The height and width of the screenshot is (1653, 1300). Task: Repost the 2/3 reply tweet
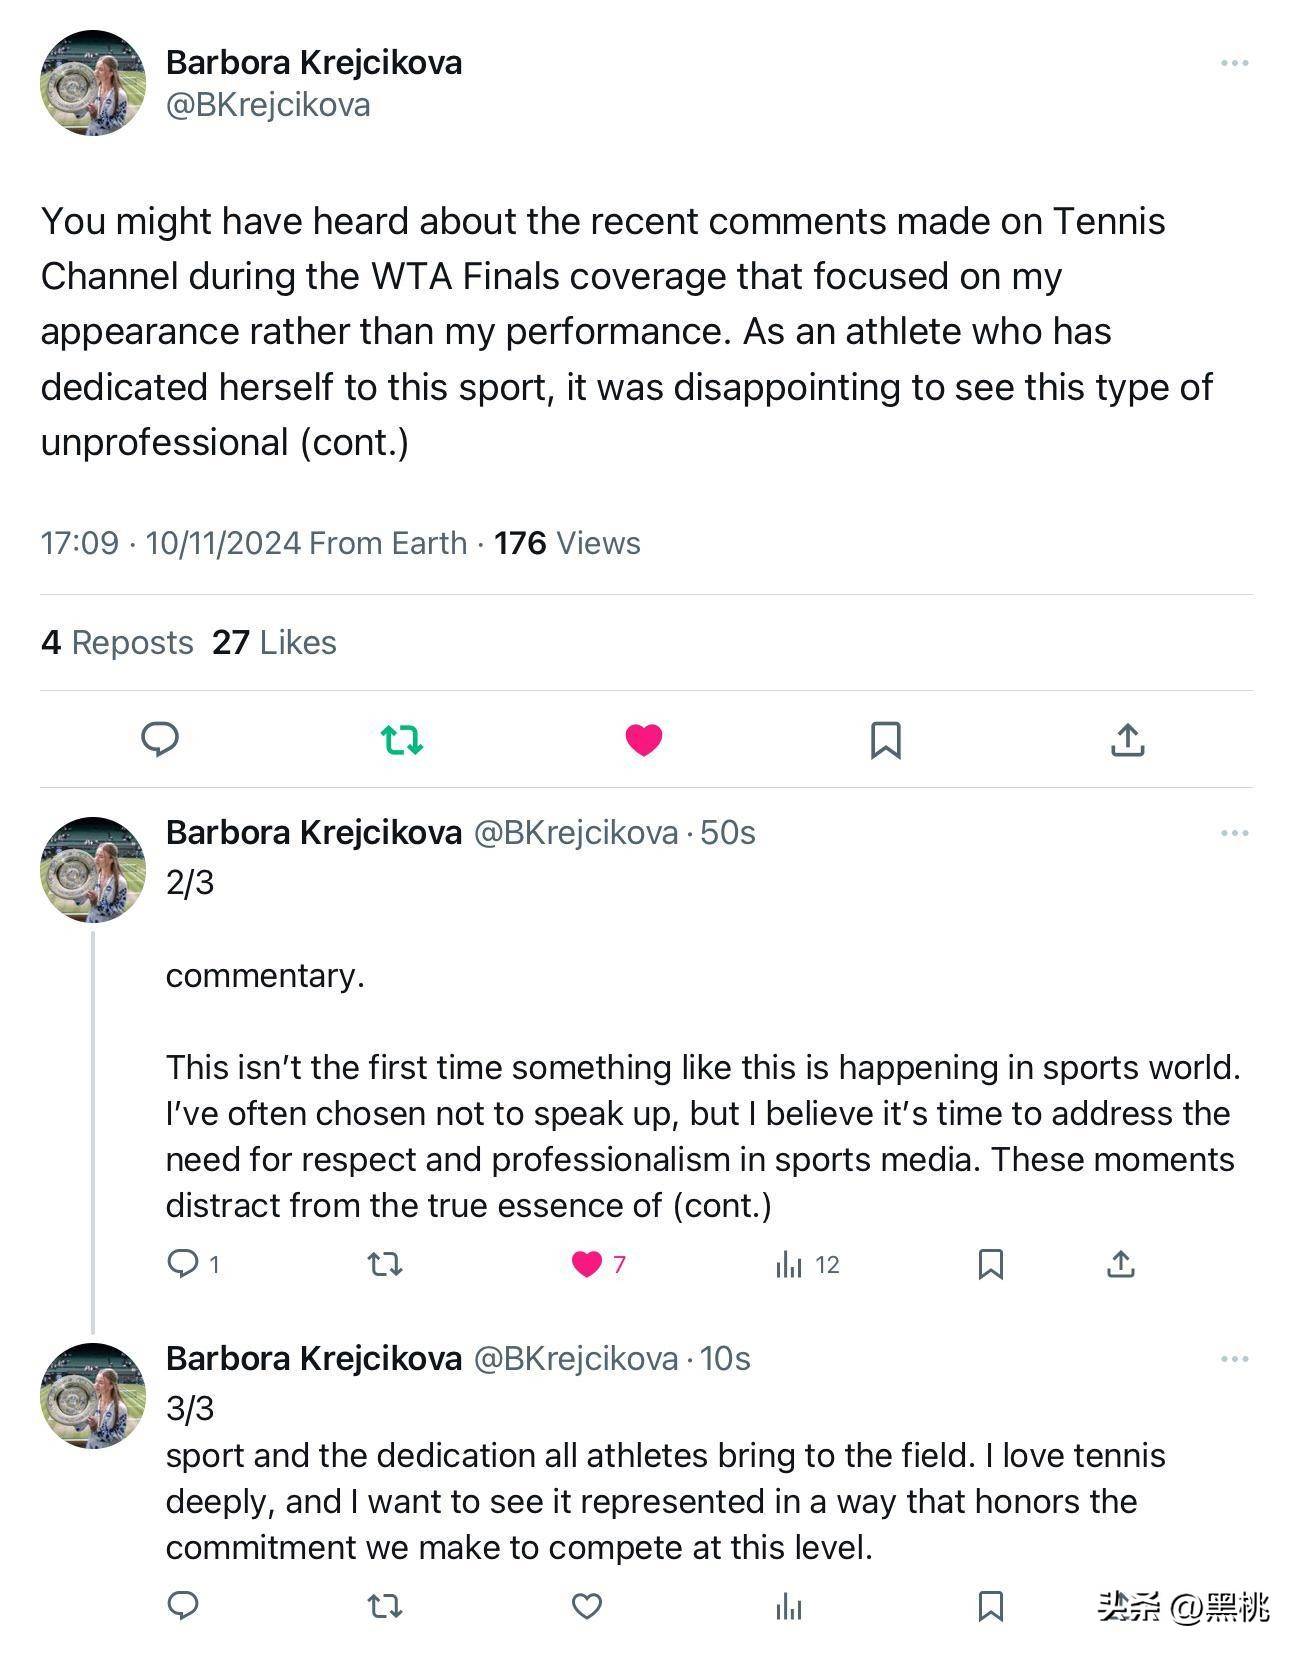[x=385, y=1265]
